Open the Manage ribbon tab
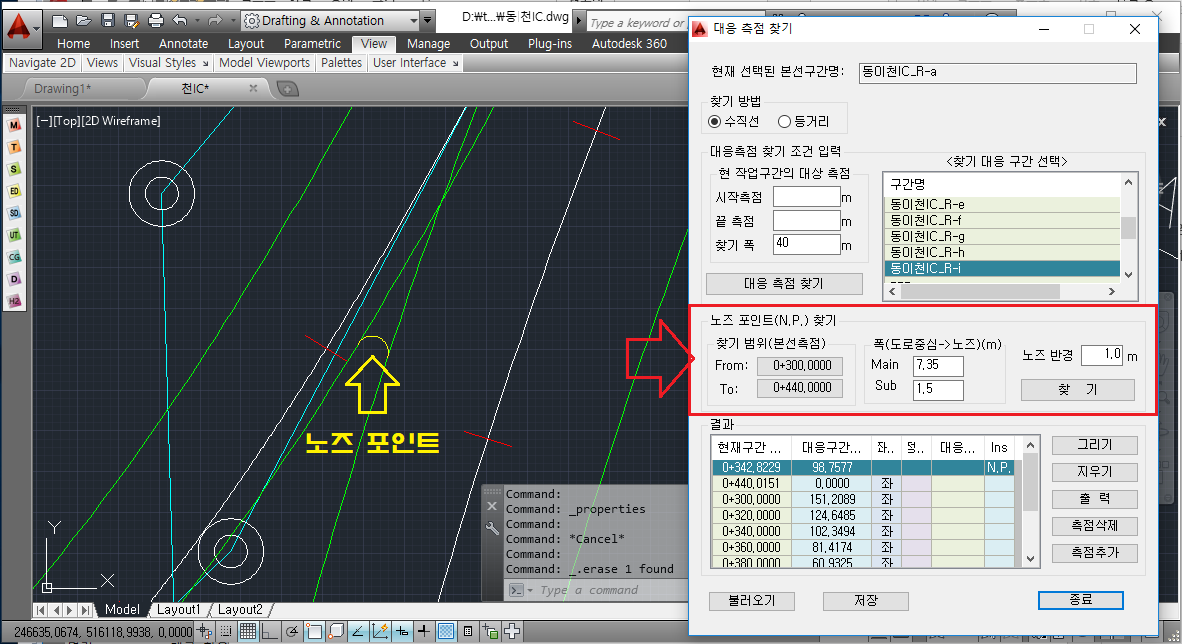This screenshot has height=644, width=1182. tap(428, 44)
